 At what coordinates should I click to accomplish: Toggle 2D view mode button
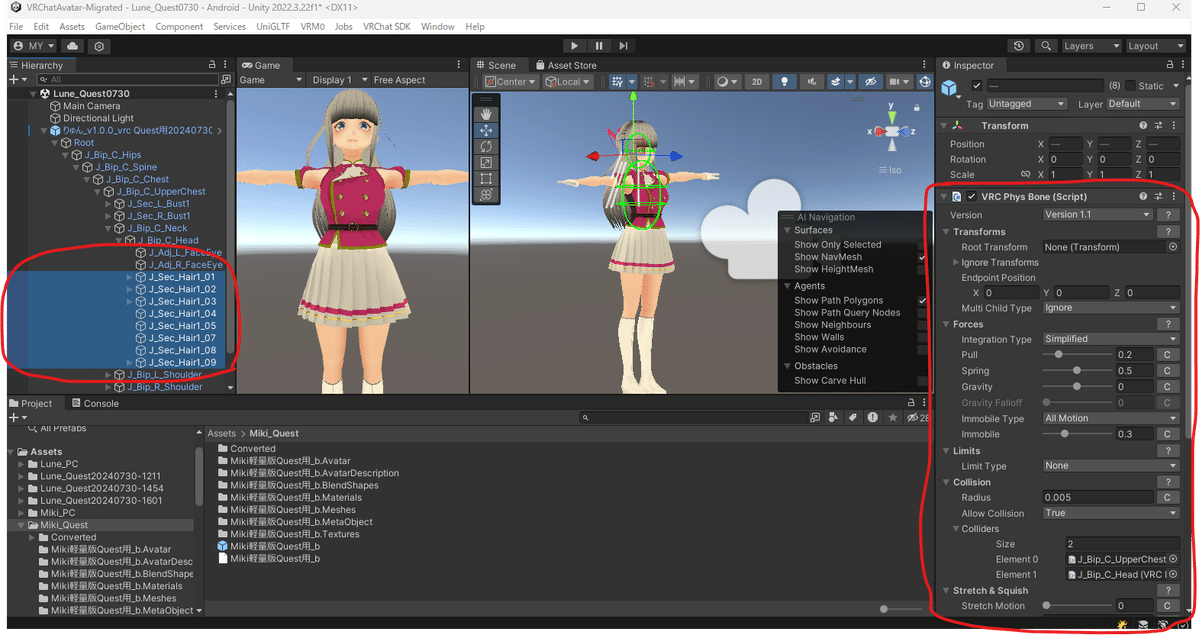(757, 82)
